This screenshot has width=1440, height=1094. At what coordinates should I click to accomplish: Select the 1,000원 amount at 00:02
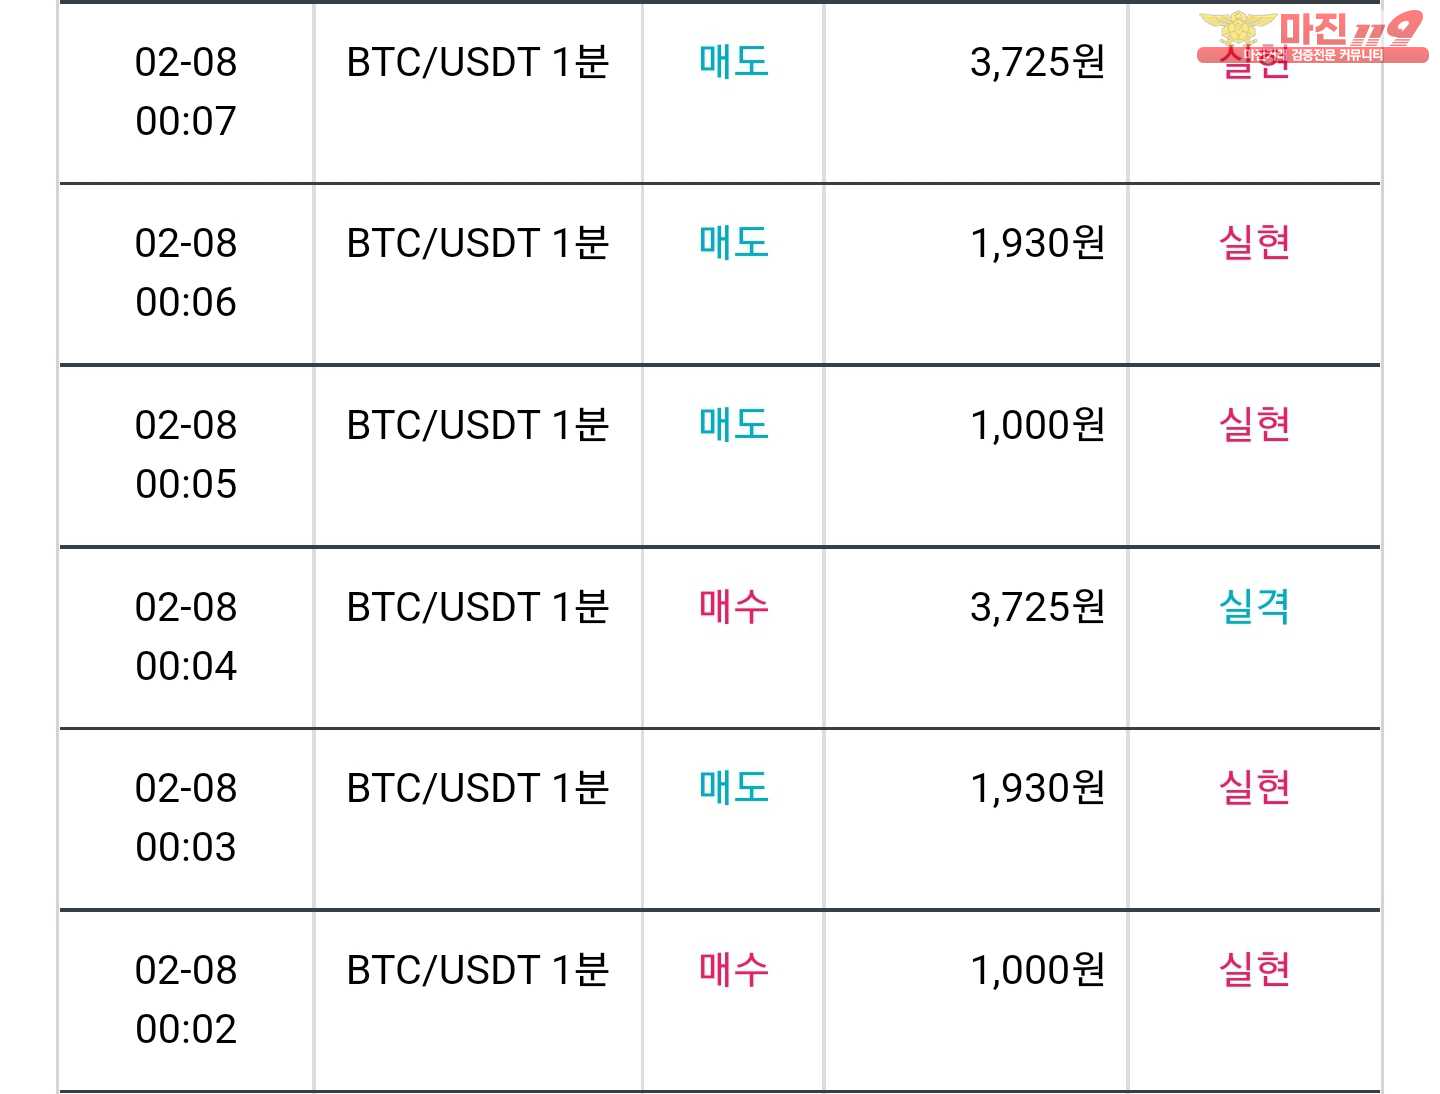[x=1037, y=970]
